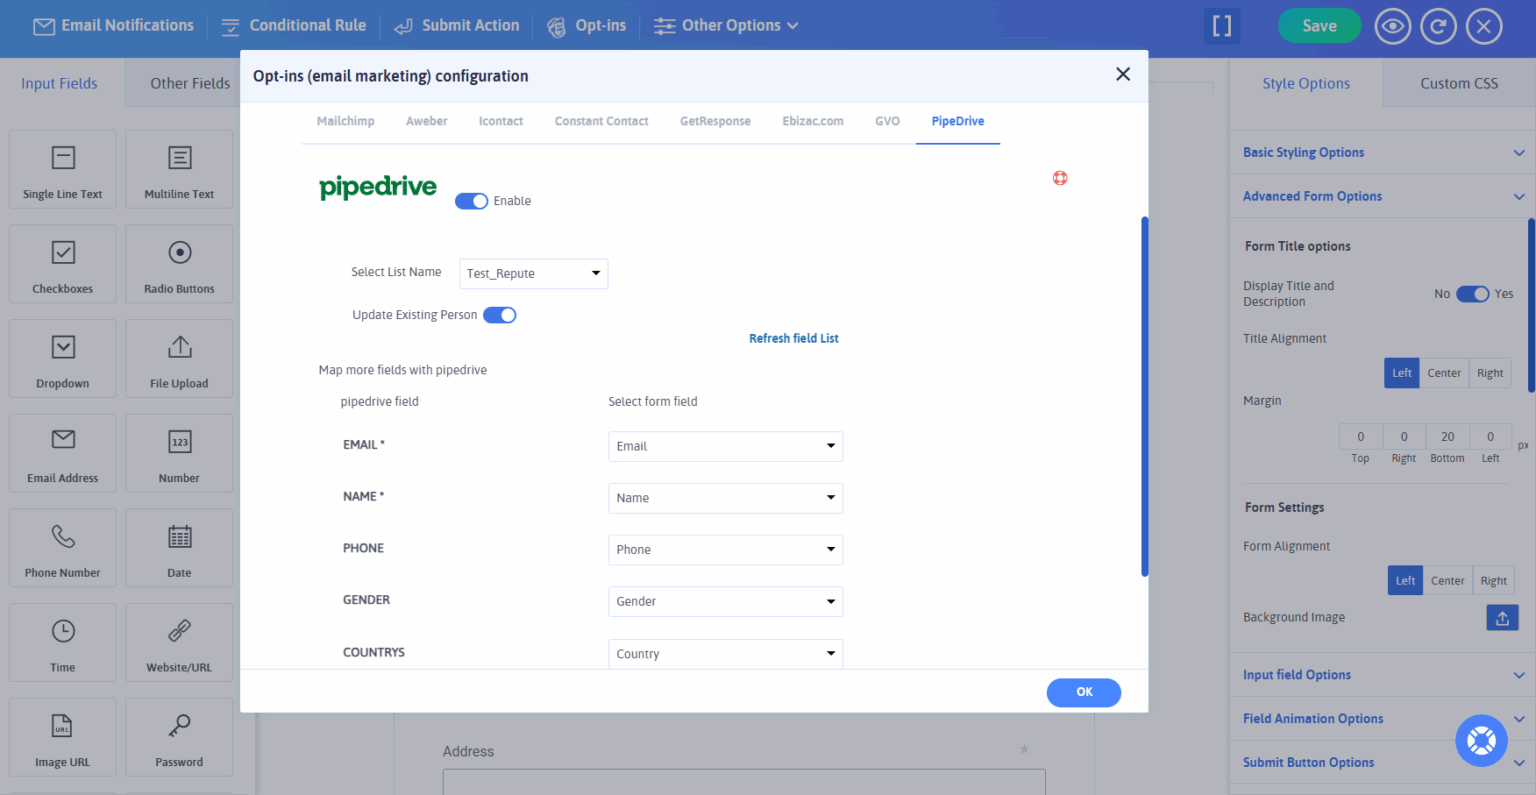Open the NAME form field dropdown

[725, 498]
